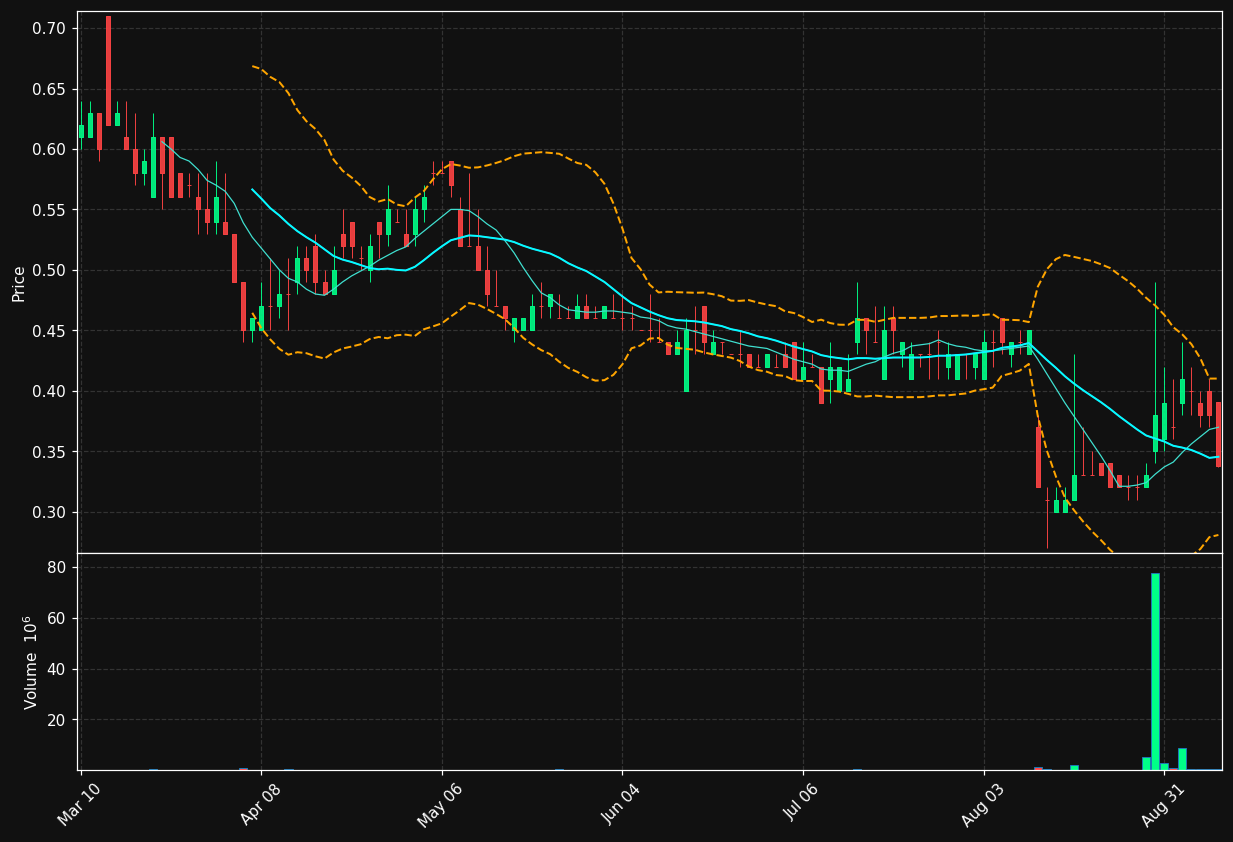Click the 0.65 price axis label
1233x842 pixels.
point(48,89)
